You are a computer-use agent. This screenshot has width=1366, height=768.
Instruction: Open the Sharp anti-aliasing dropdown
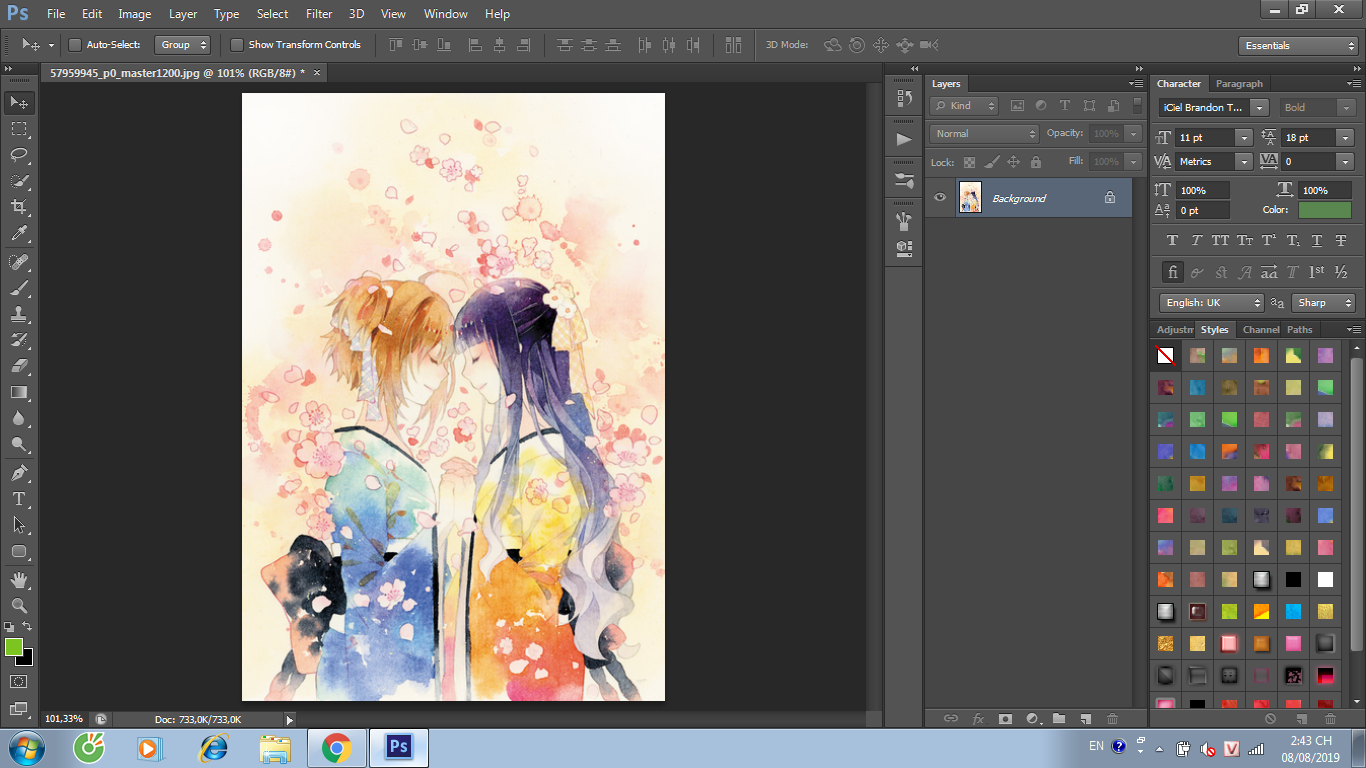pos(1322,302)
